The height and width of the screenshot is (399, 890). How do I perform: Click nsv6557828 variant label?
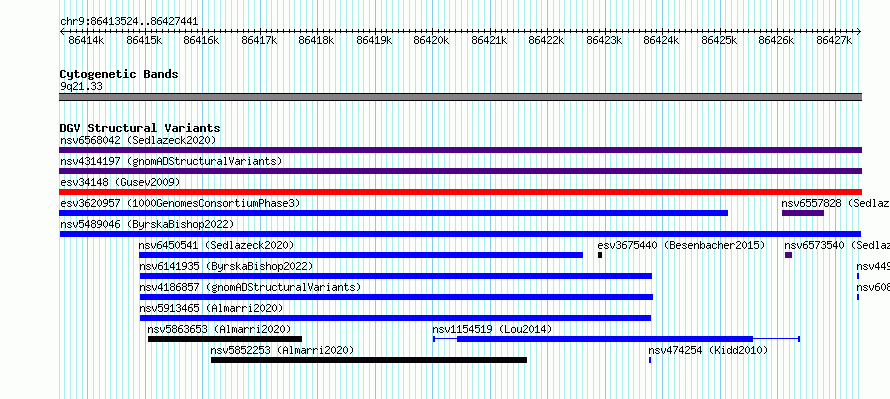pos(836,203)
